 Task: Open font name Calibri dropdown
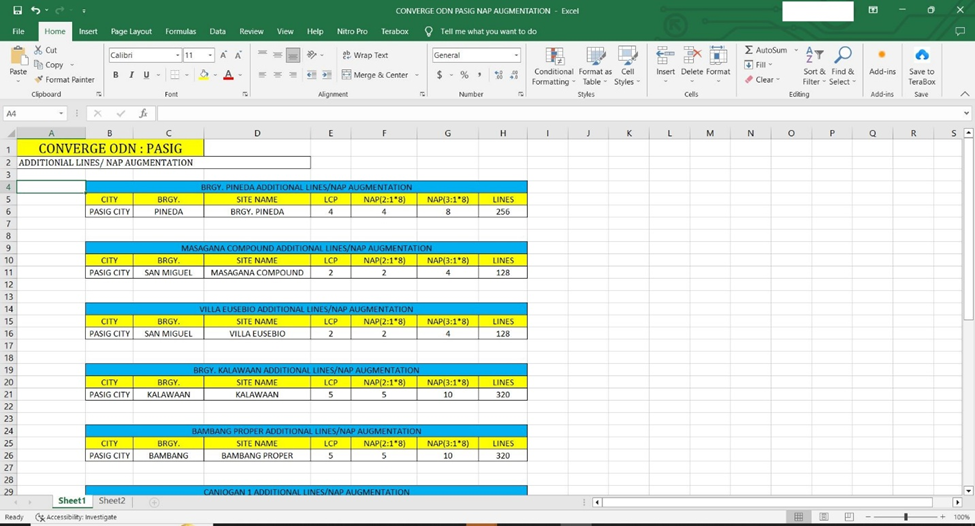coord(177,55)
